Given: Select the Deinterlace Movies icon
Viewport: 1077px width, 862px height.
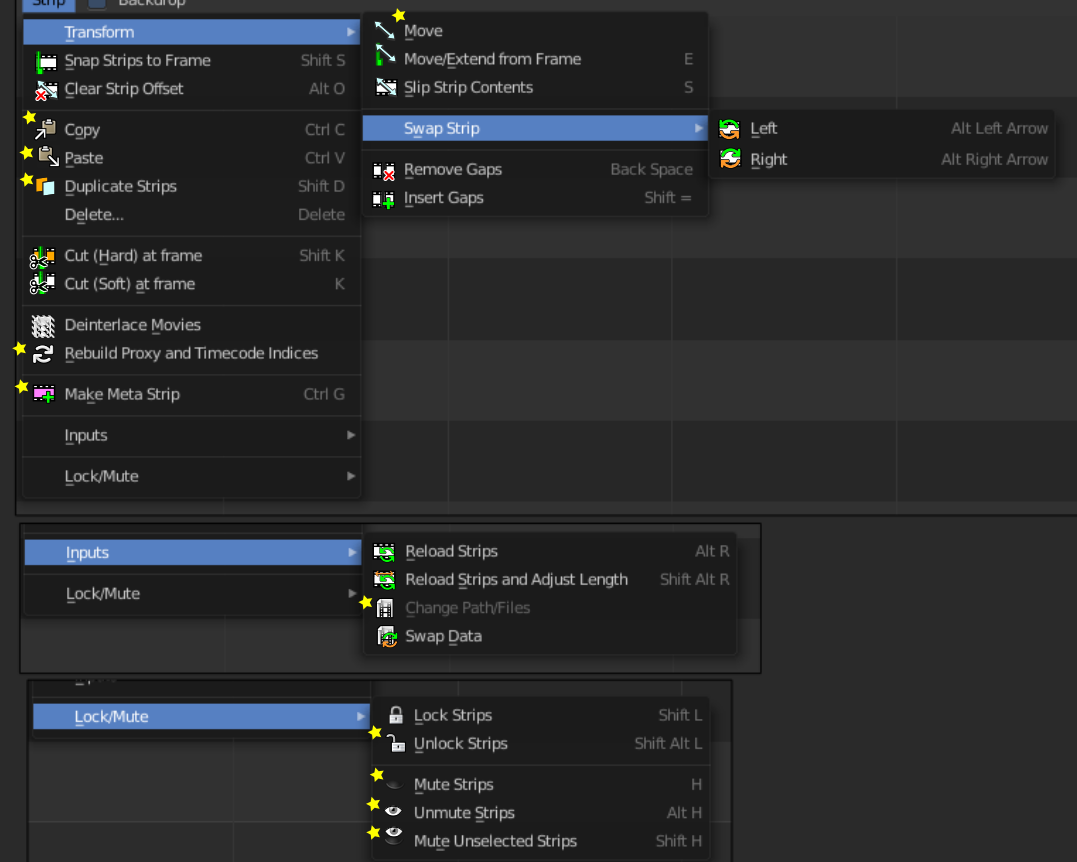Looking at the screenshot, I should [43, 326].
